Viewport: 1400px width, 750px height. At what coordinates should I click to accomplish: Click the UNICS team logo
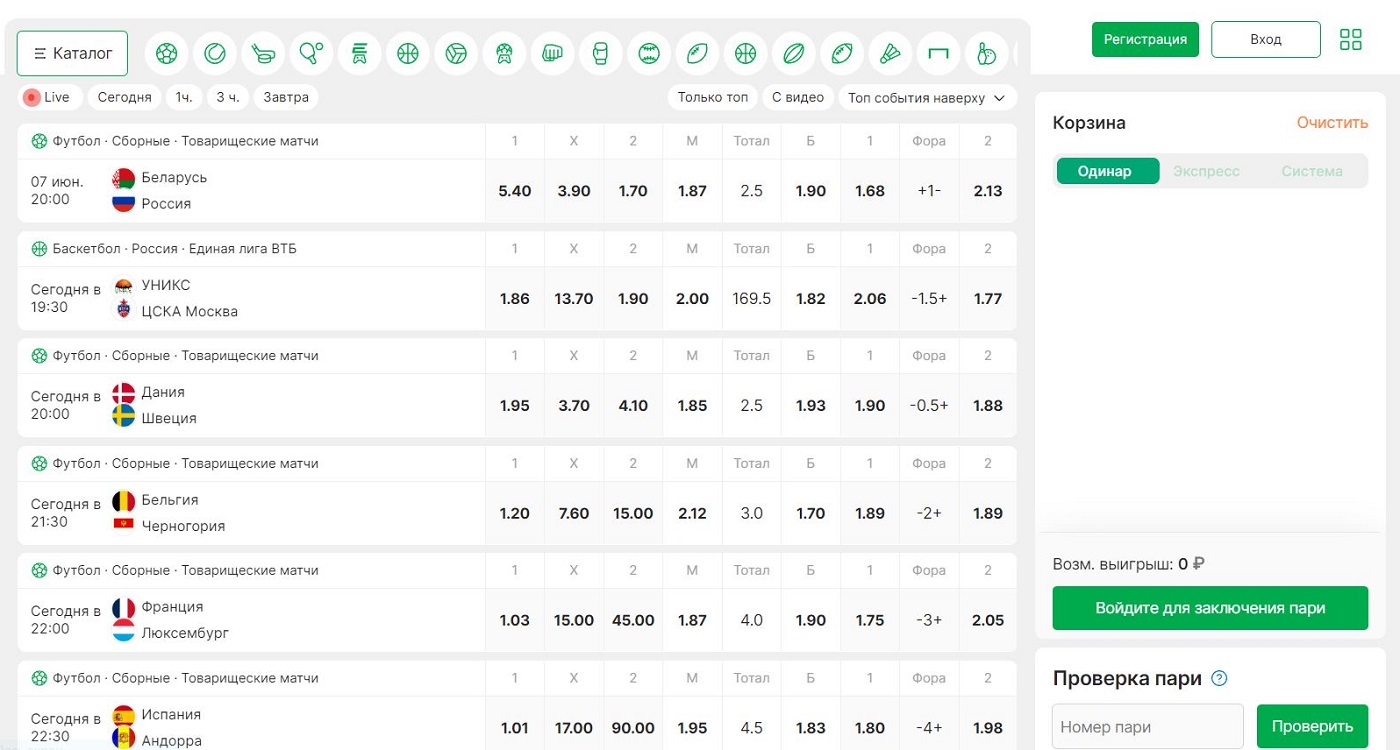coord(123,286)
